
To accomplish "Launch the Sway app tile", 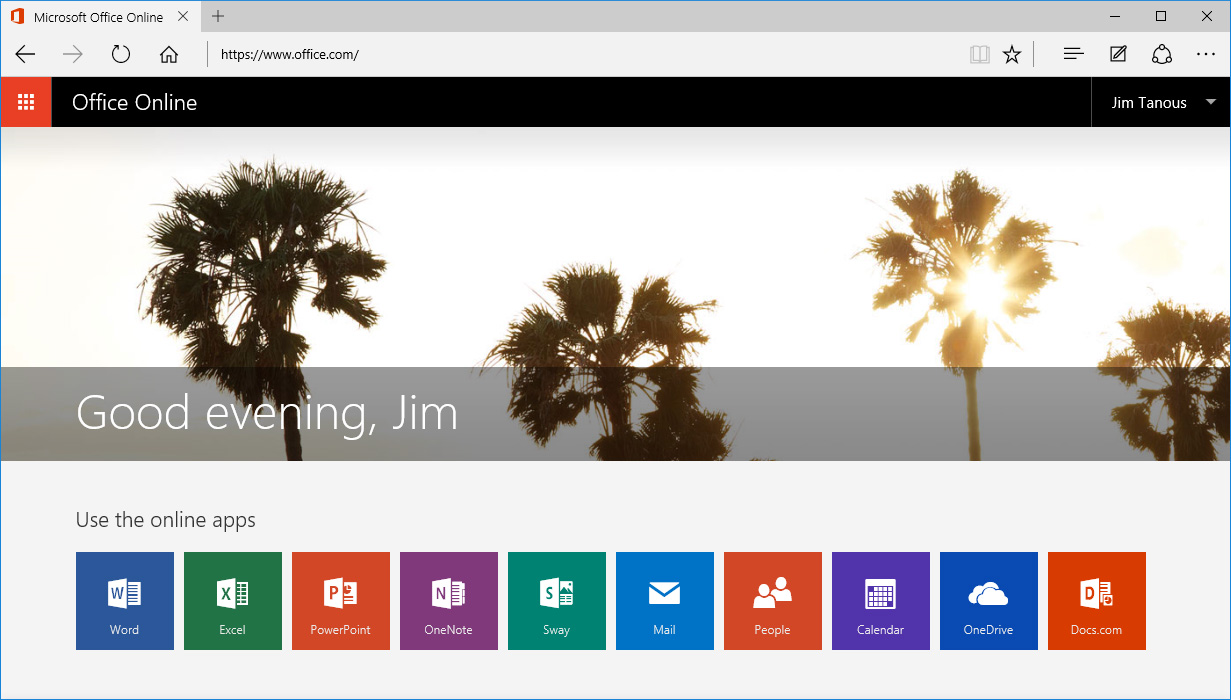I will [x=557, y=601].
